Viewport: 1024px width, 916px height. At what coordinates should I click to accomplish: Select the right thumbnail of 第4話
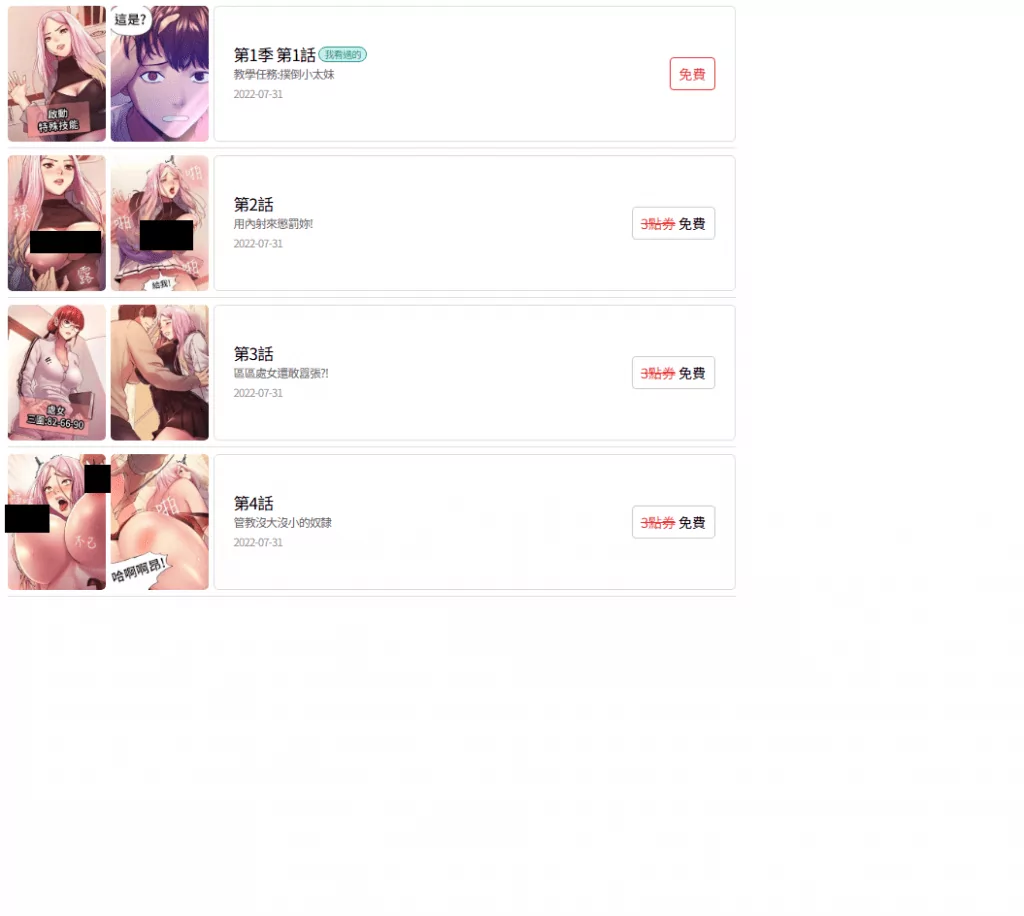(159, 522)
